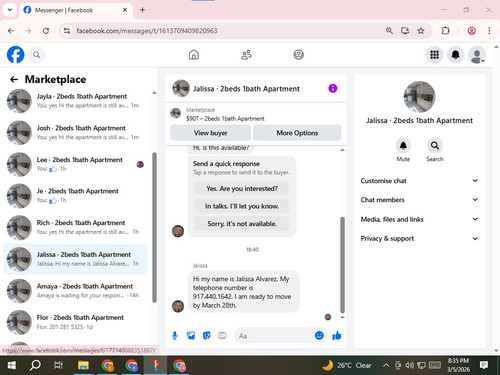Send quick reply 'Yes. Are you interested?'
Image resolution: width=500 pixels, height=375 pixels.
(242, 189)
